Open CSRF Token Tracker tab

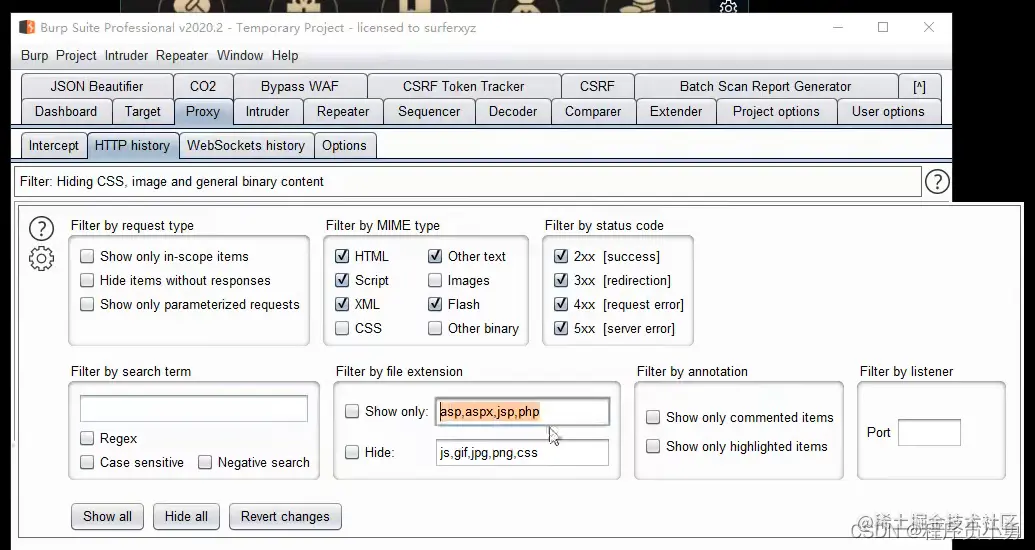tap(463, 86)
